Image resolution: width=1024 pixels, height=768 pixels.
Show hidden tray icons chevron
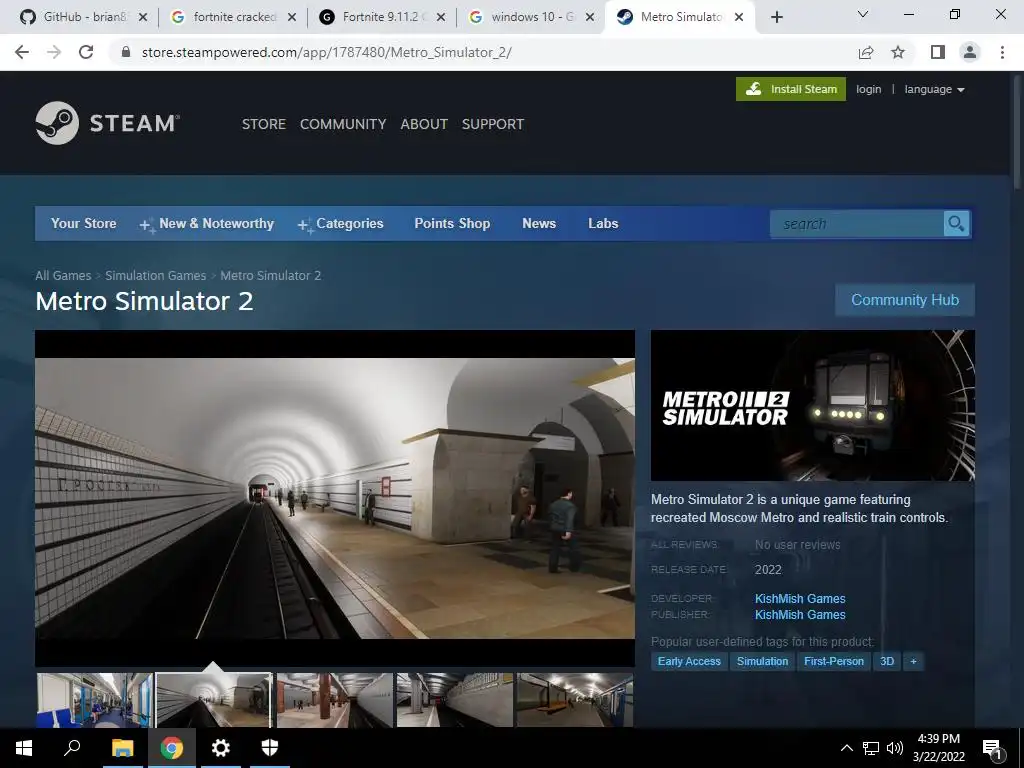[846, 748]
